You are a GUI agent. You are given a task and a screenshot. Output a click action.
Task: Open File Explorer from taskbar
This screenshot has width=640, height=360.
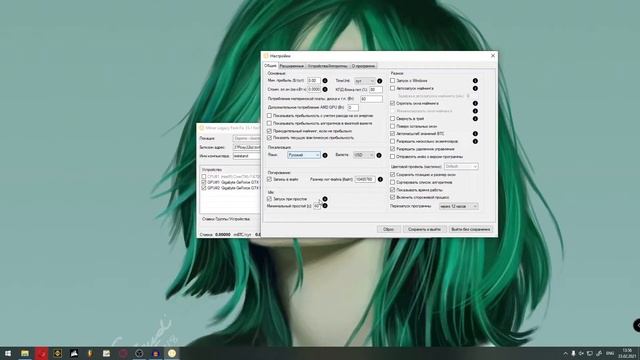pyautogui.click(x=25, y=353)
